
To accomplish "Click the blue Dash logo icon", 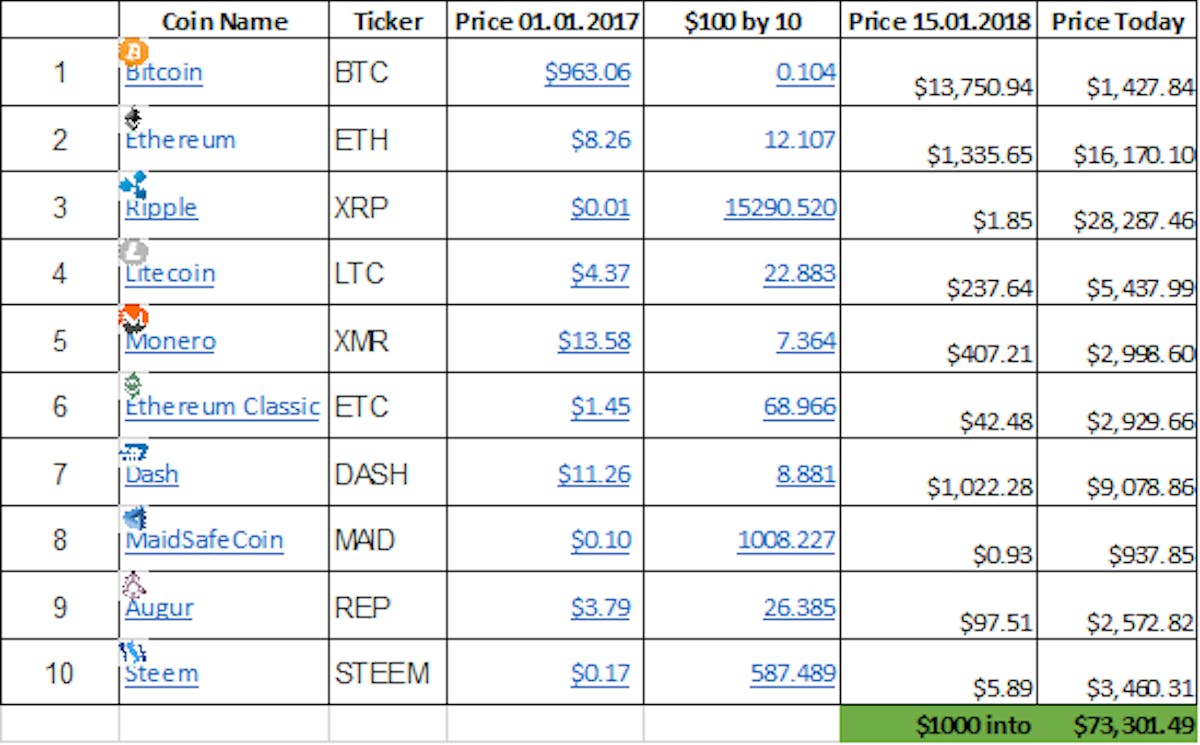I will (133, 453).
